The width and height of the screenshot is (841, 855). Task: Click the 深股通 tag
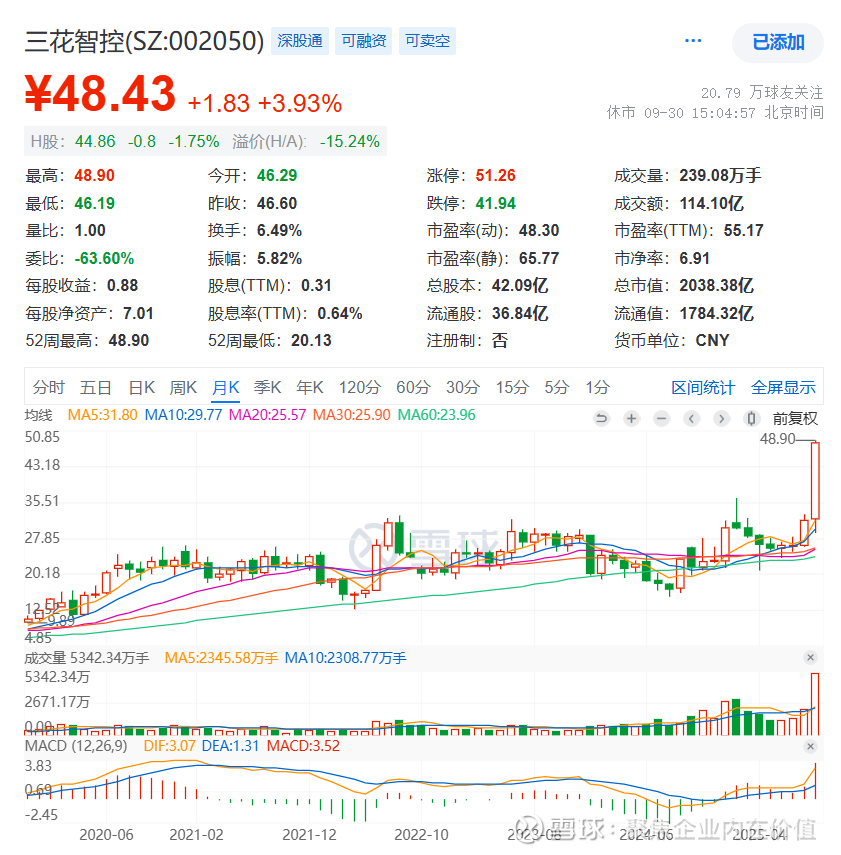(300, 41)
